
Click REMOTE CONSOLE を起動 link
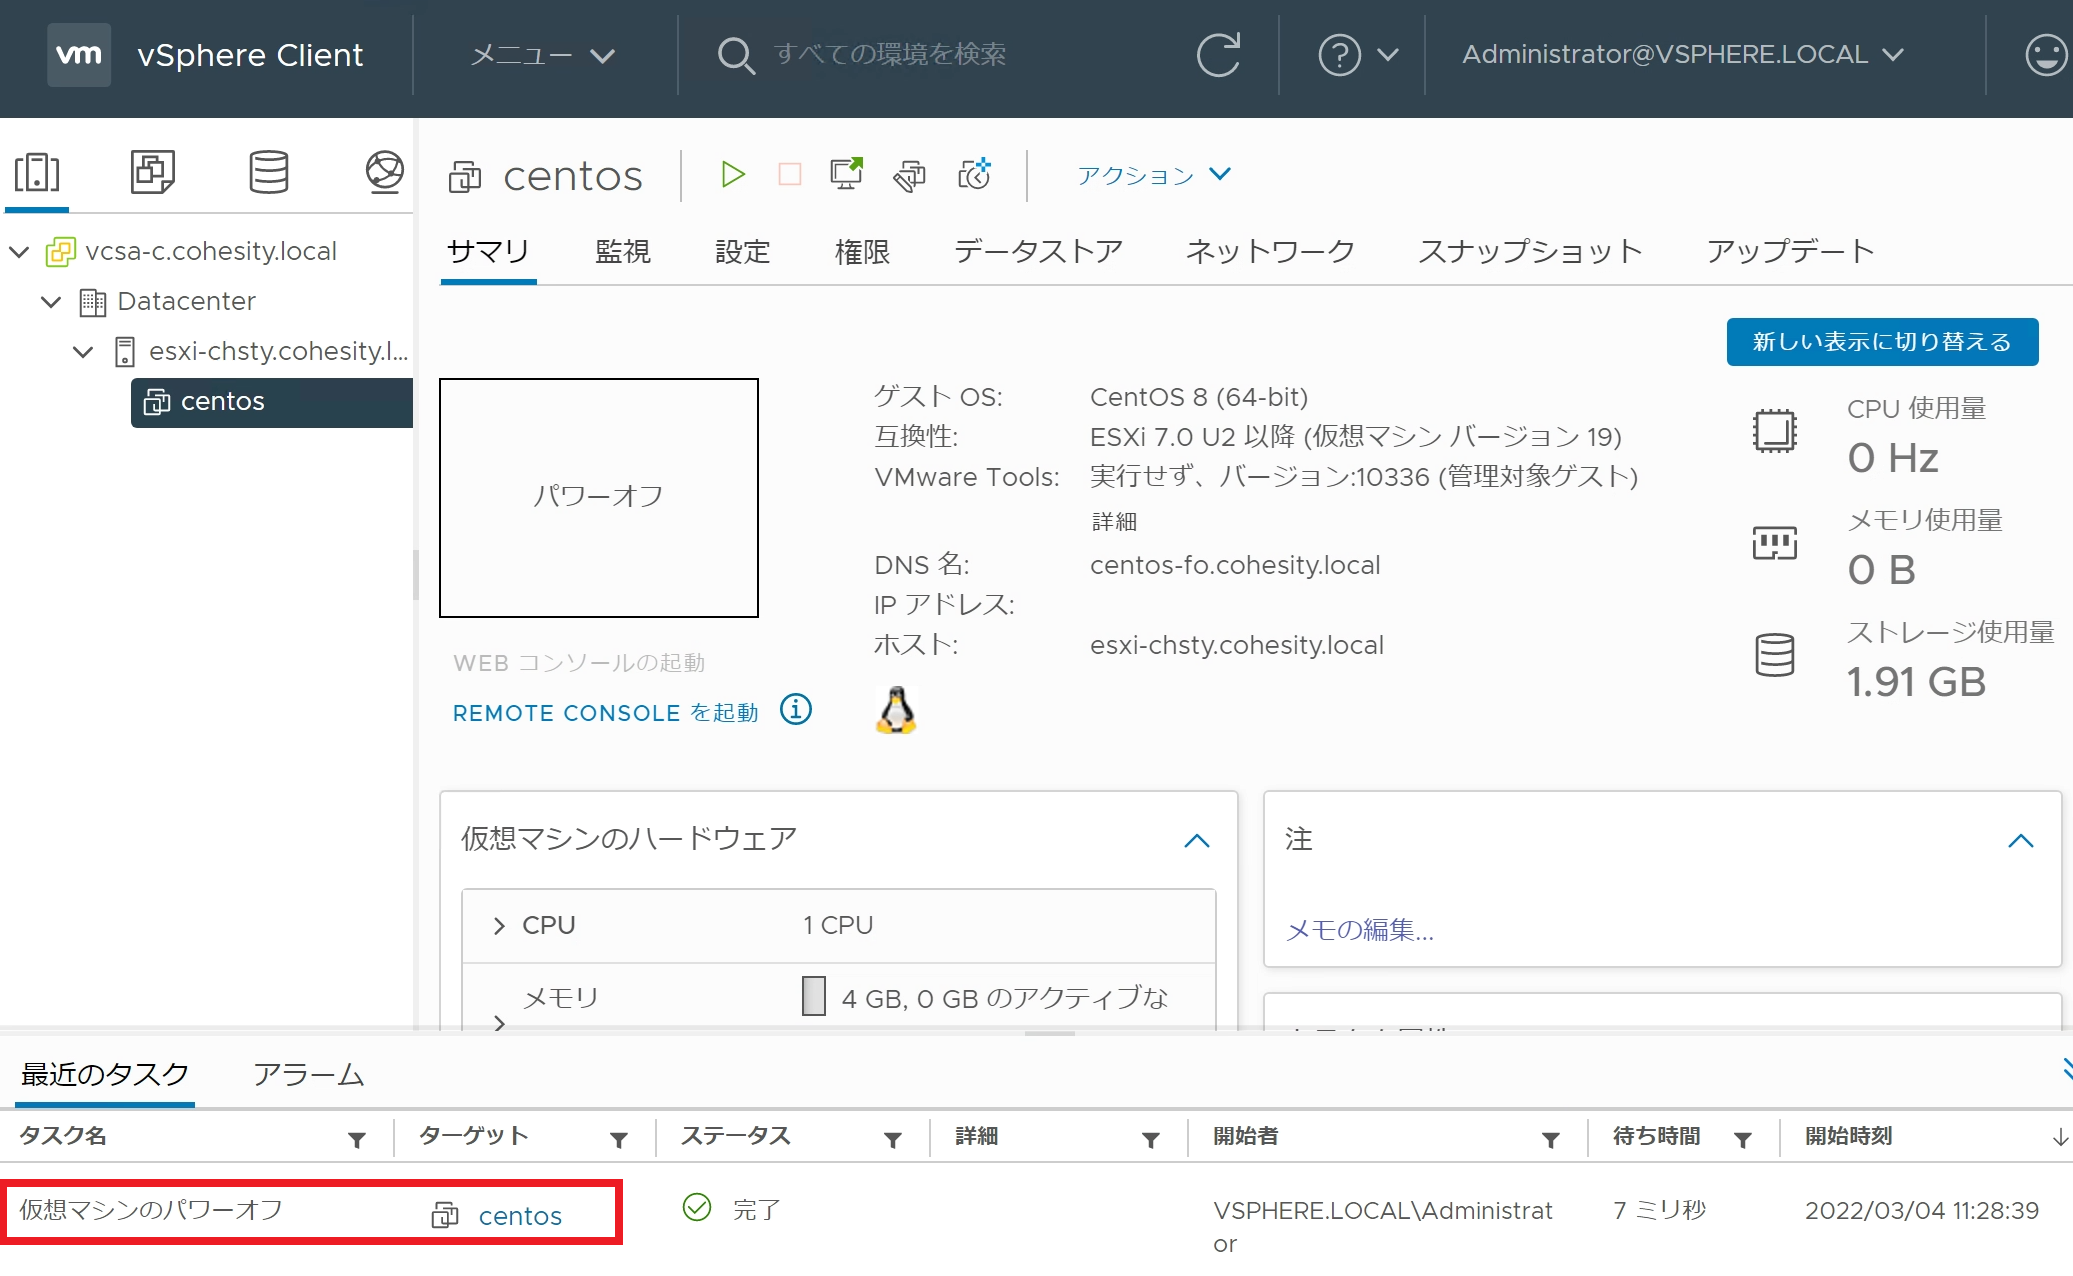(x=605, y=713)
